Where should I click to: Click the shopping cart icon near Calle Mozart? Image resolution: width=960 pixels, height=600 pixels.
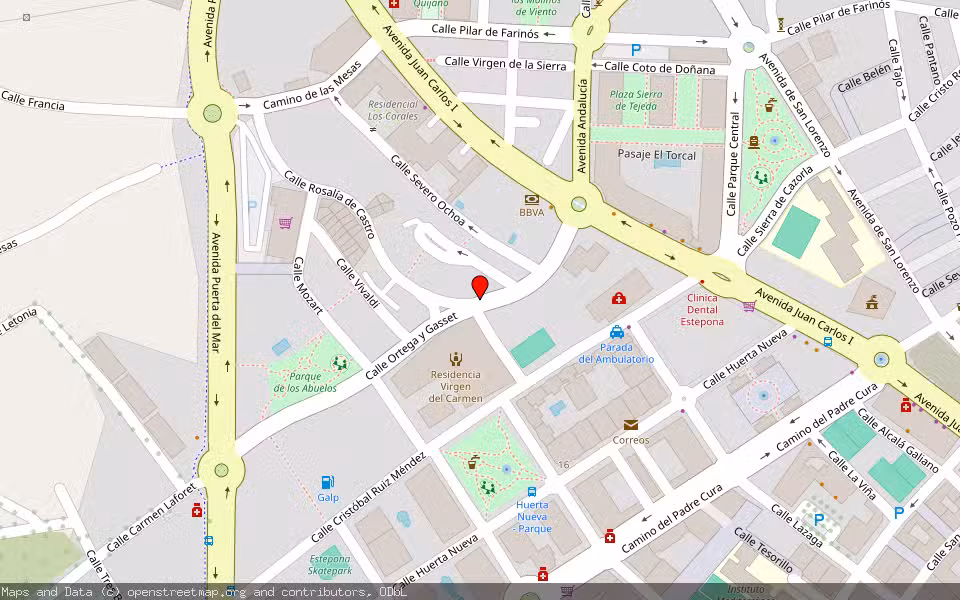coord(285,223)
